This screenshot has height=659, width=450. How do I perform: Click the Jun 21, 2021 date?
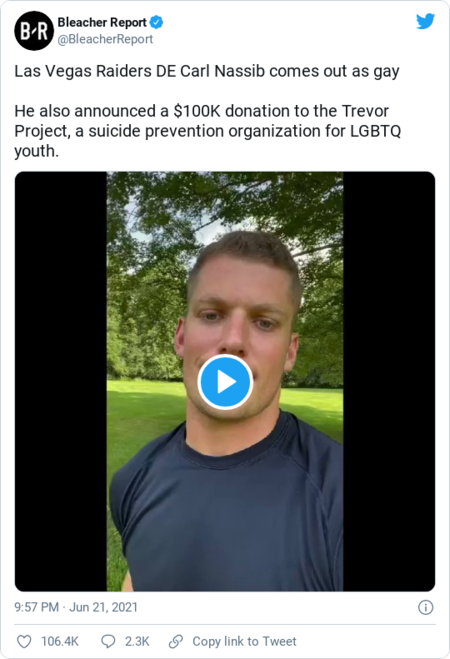tap(103, 607)
